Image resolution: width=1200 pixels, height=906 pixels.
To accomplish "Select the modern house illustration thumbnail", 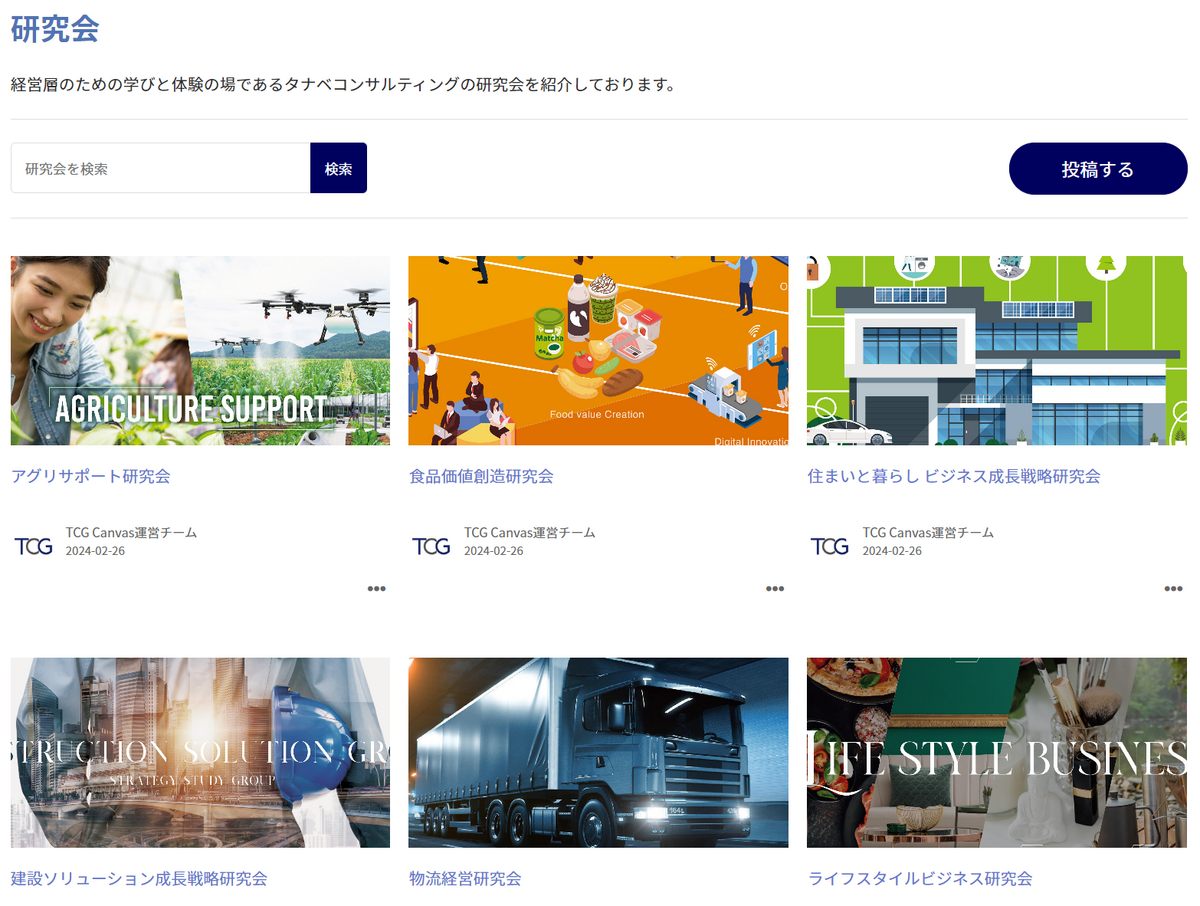I will coord(997,350).
